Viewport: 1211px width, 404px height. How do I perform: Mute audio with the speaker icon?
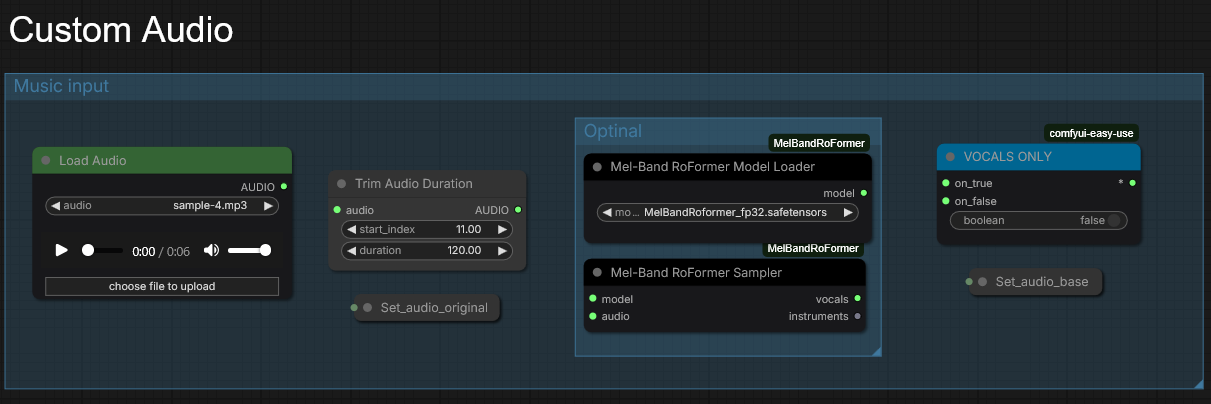[211, 250]
